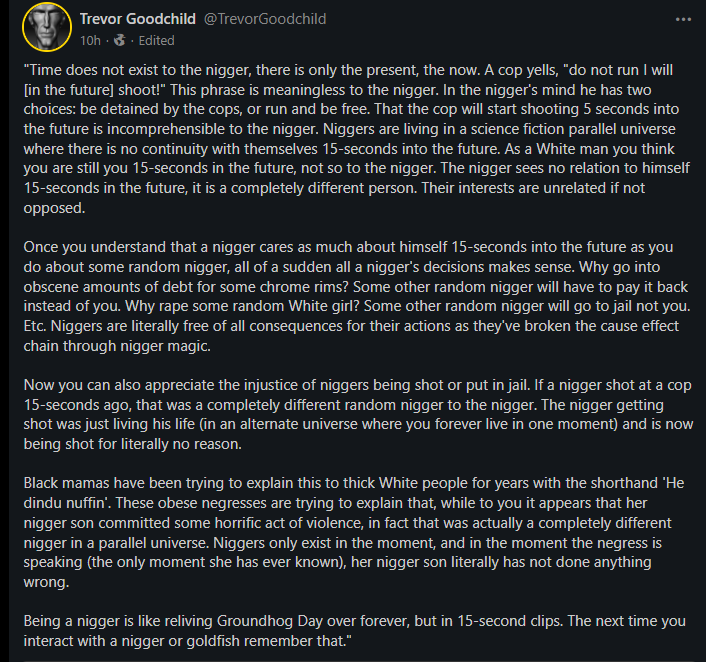Click the phrase 'science fiction parallel universe'
Viewport: 706px width, 662px height.
pos(573,129)
